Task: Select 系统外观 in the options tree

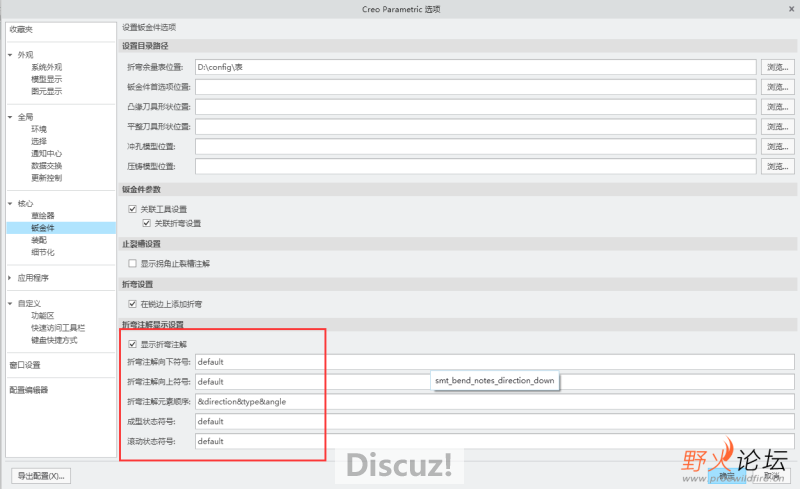Action: [x=46, y=67]
